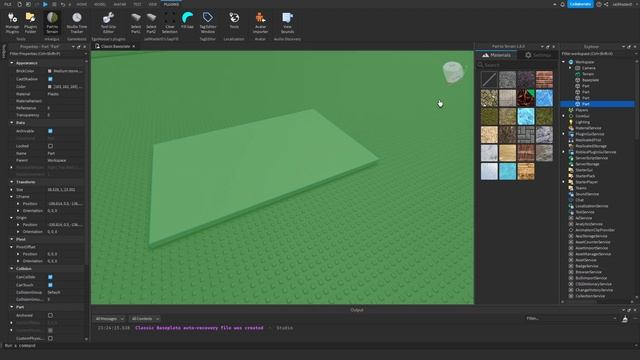
Task: Enable the Anchored checkbox
Action: 50,315
